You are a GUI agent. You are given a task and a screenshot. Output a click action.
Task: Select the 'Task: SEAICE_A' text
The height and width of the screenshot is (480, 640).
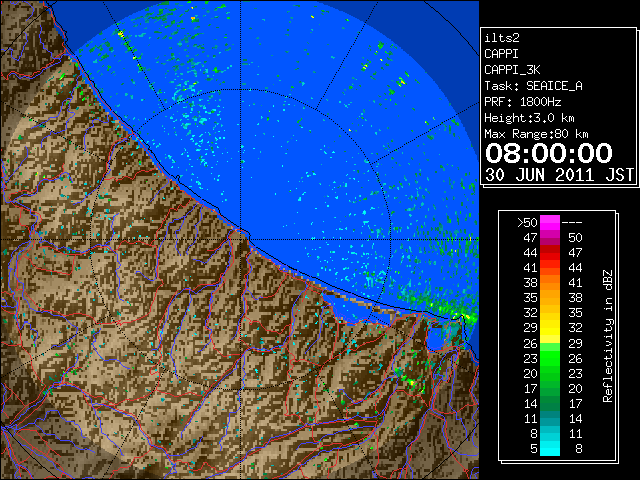click(x=533, y=86)
